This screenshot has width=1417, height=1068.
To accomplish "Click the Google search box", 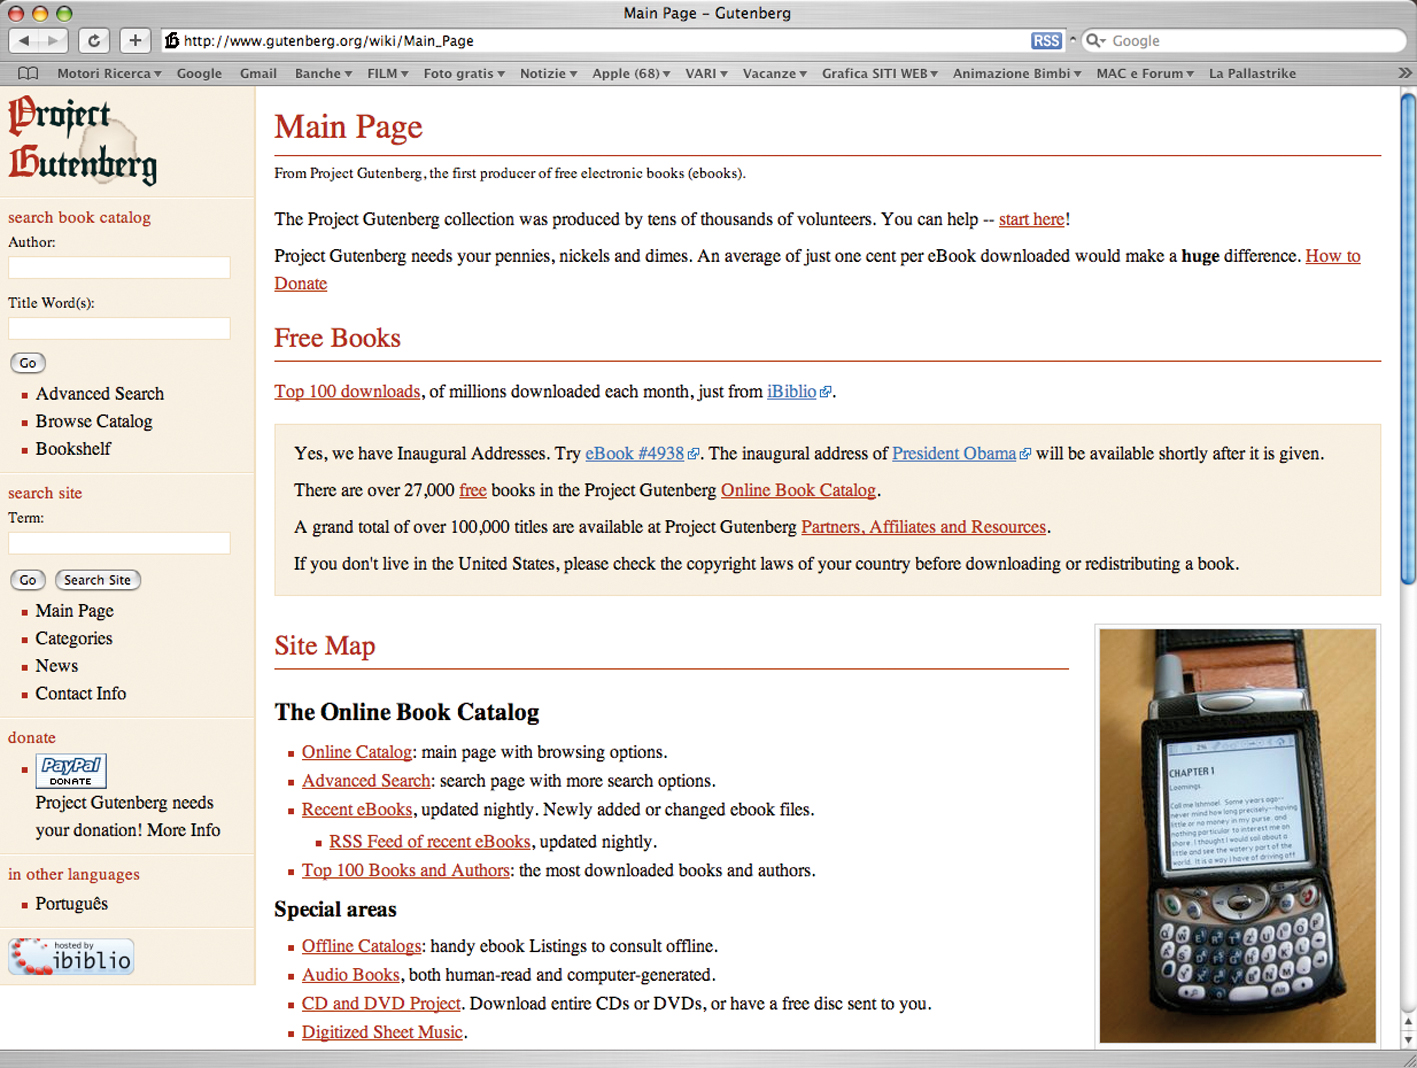I will 1245,41.
